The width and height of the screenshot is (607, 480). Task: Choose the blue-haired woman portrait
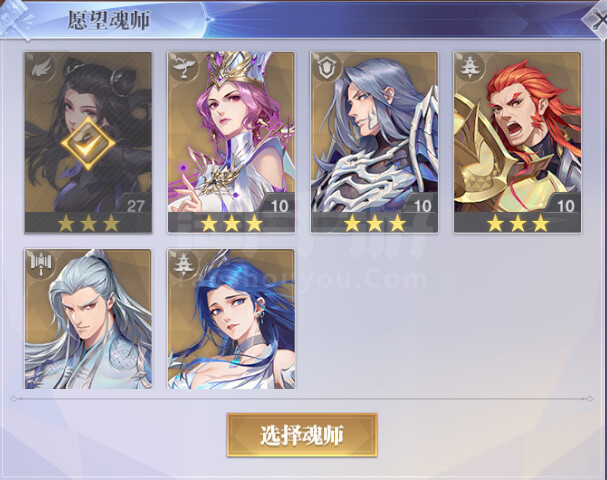click(231, 319)
